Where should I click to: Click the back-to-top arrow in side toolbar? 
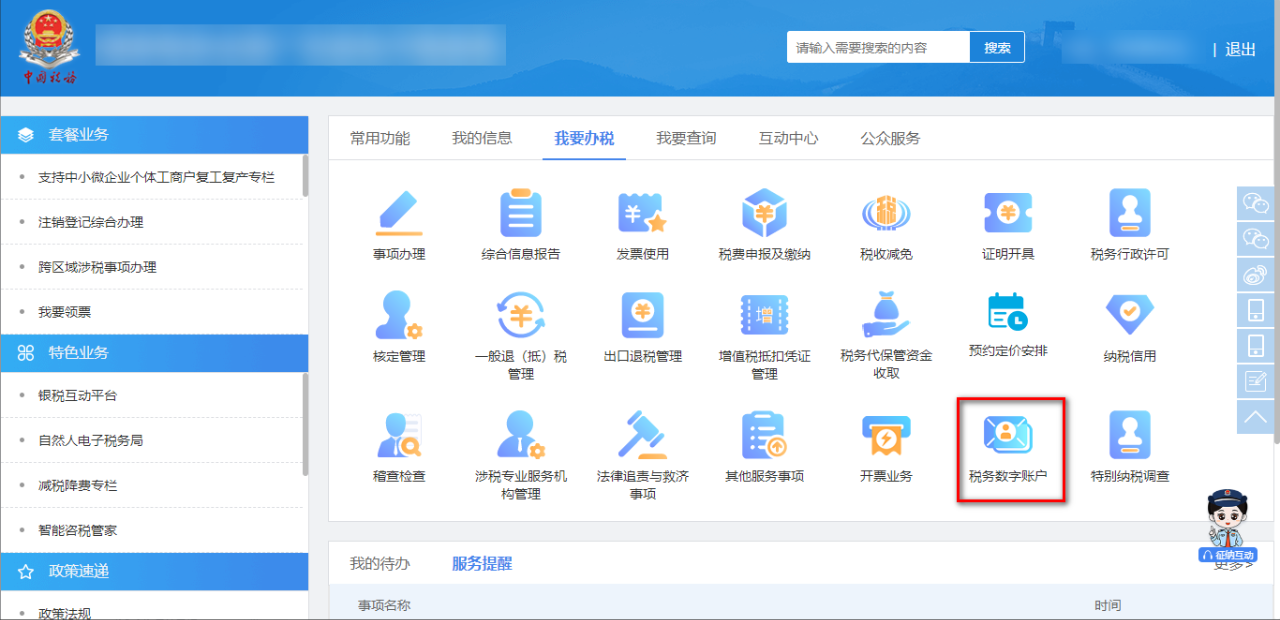1256,415
